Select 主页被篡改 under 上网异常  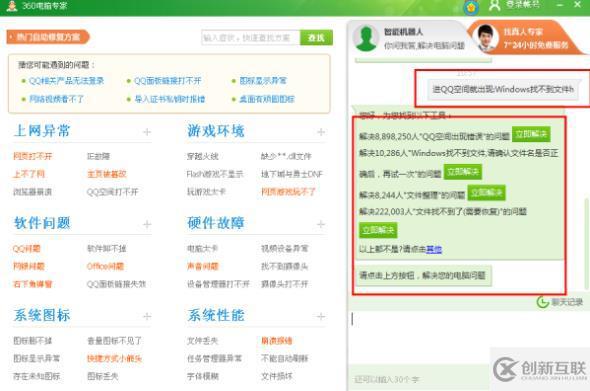(x=106, y=174)
